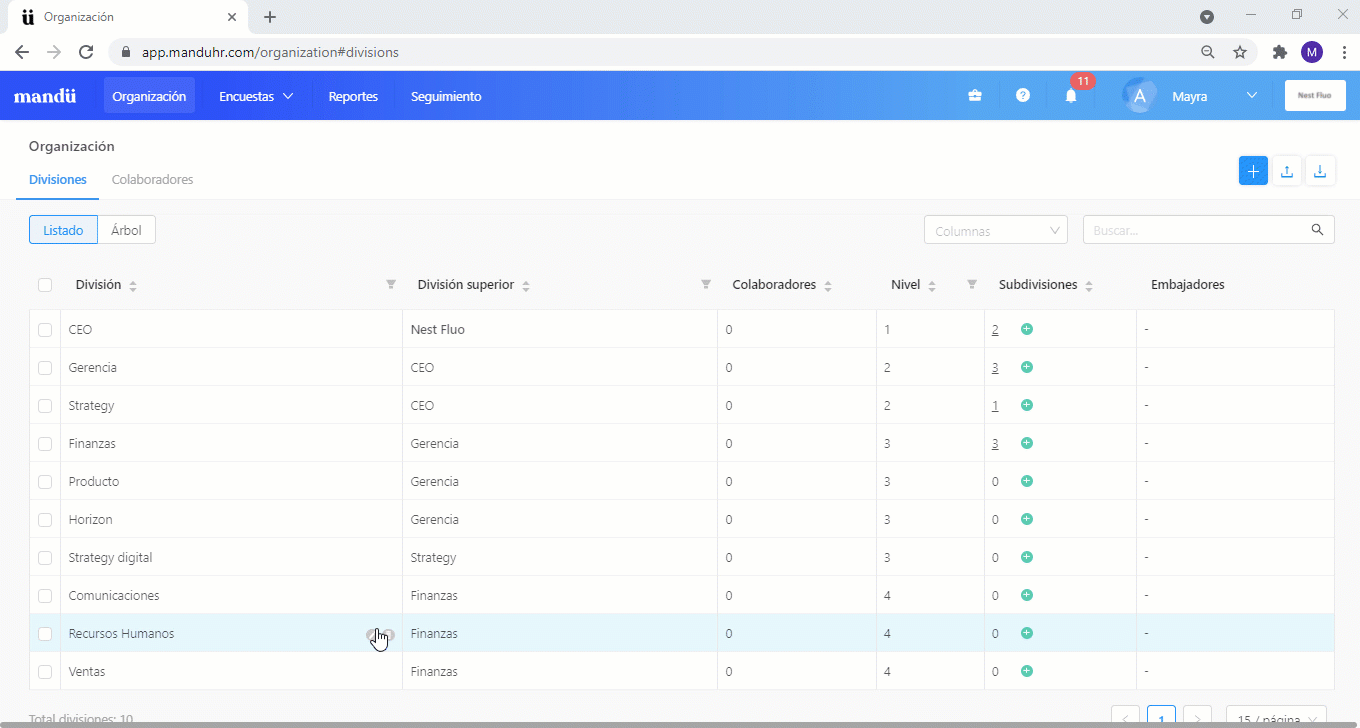This screenshot has height=728, width=1360.
Task: Select the Listado view
Action: [63, 230]
